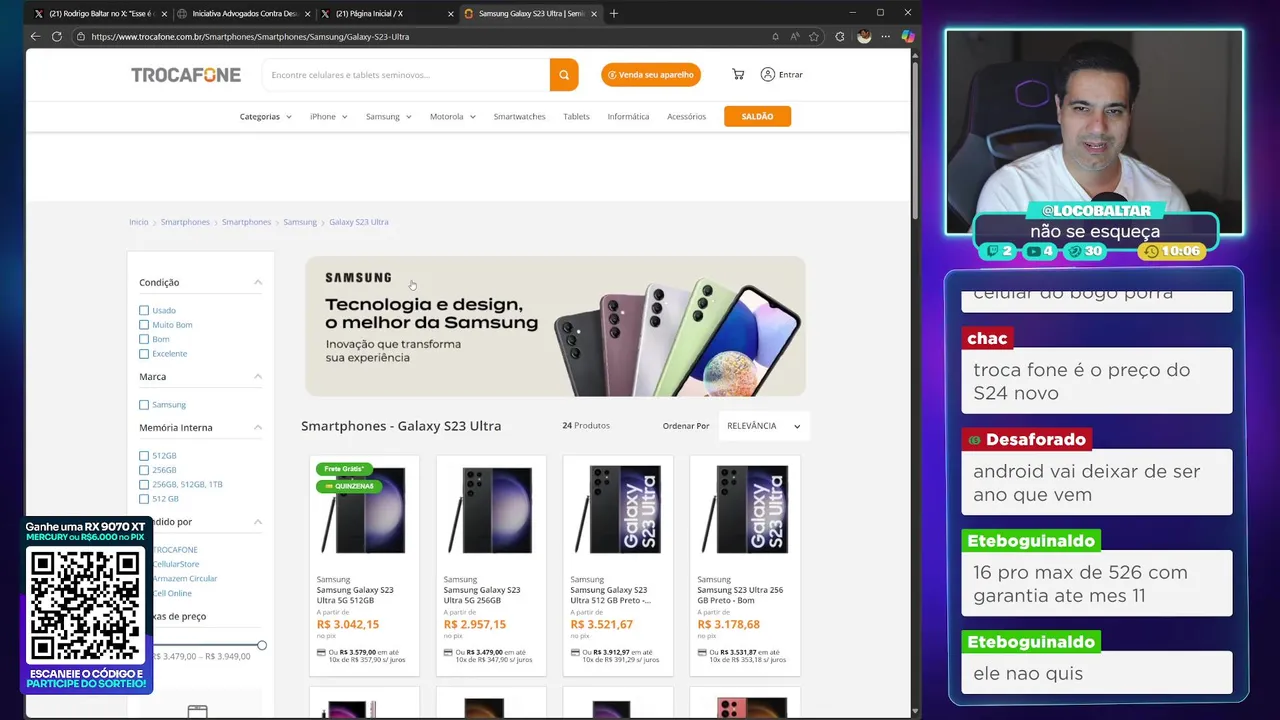Check the Samsung brand checkbox
1280x720 pixels.
click(x=144, y=405)
